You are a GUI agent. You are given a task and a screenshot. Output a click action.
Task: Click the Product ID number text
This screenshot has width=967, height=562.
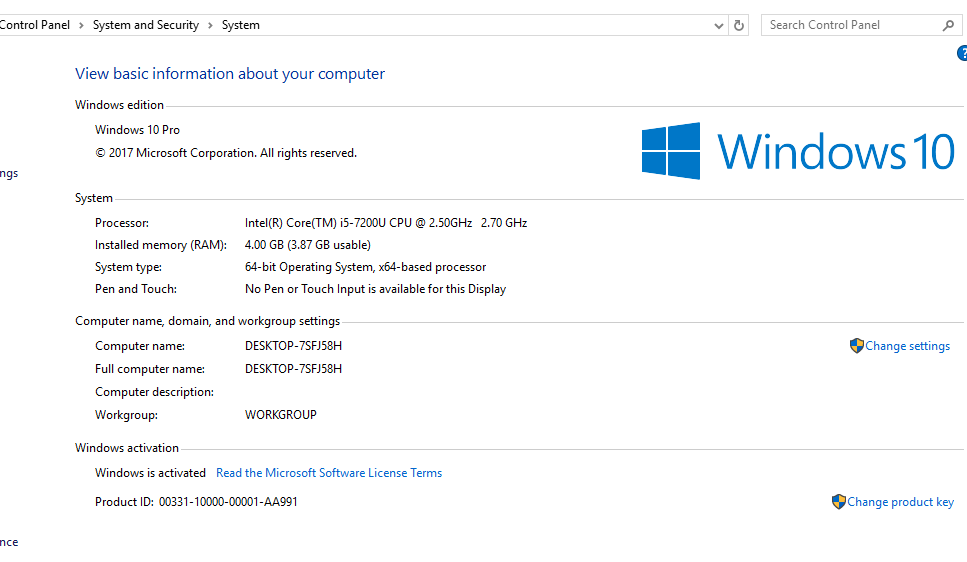click(x=228, y=502)
